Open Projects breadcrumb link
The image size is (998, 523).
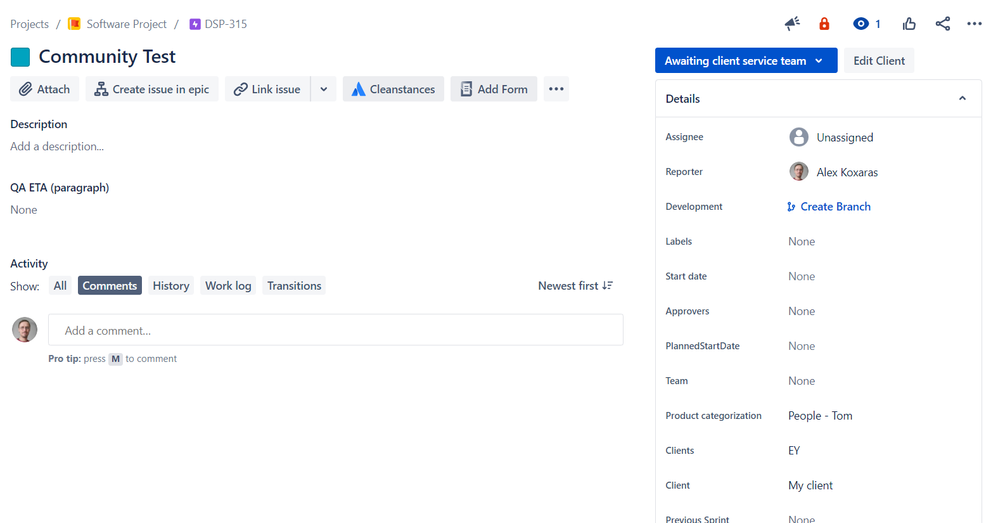click(29, 24)
